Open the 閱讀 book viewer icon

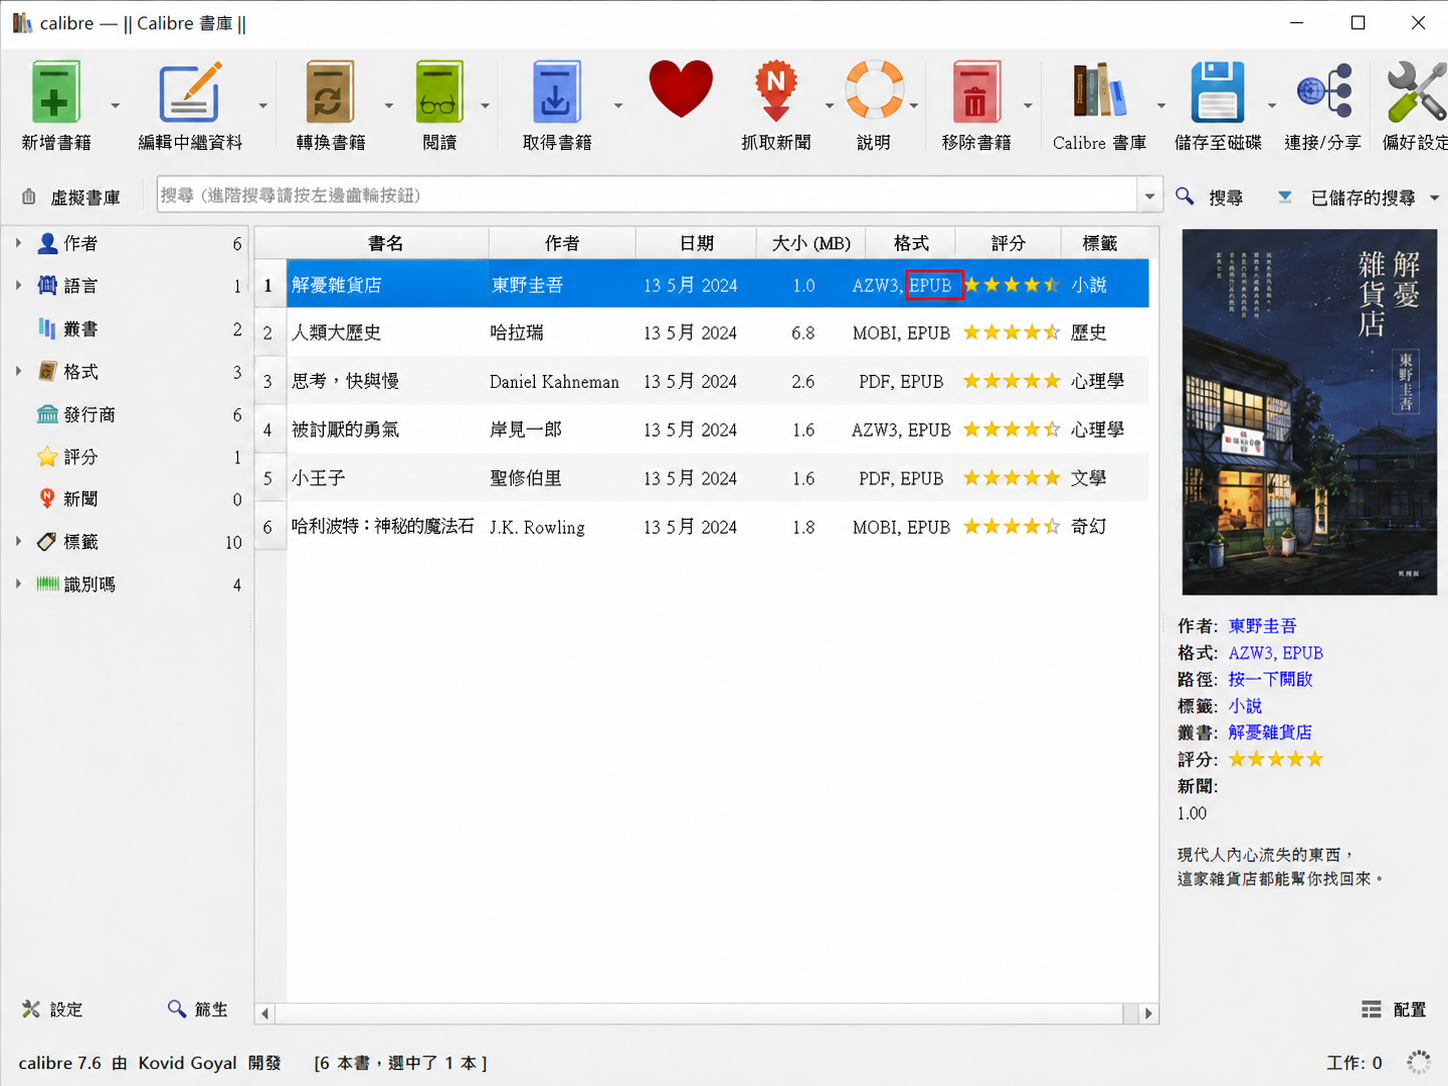point(439,92)
